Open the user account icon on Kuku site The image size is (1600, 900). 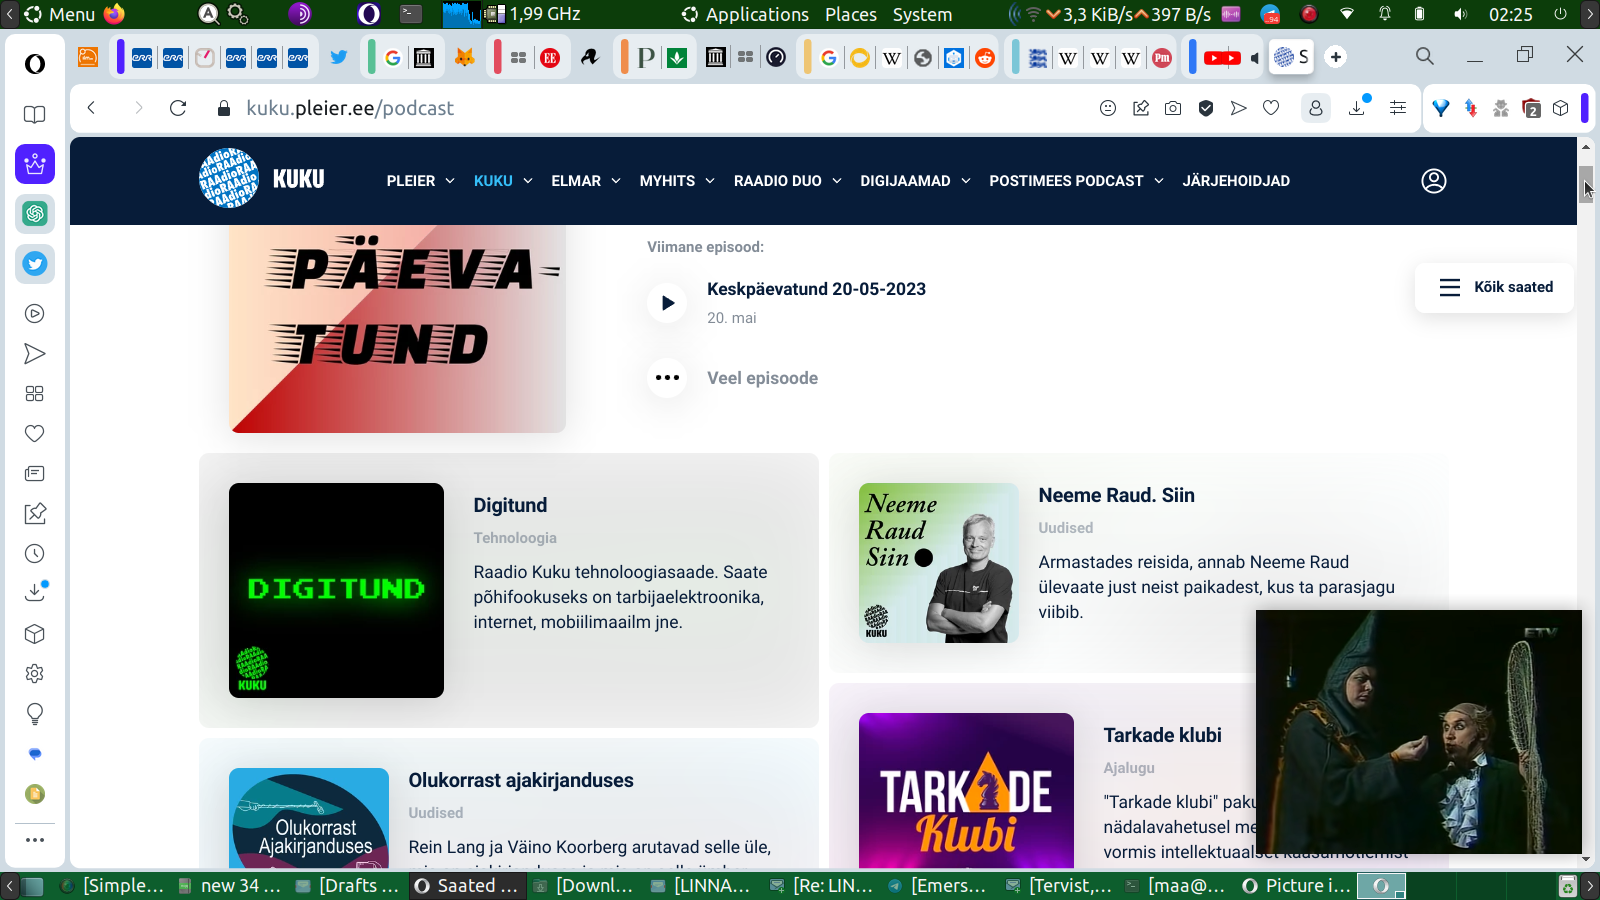1434,181
